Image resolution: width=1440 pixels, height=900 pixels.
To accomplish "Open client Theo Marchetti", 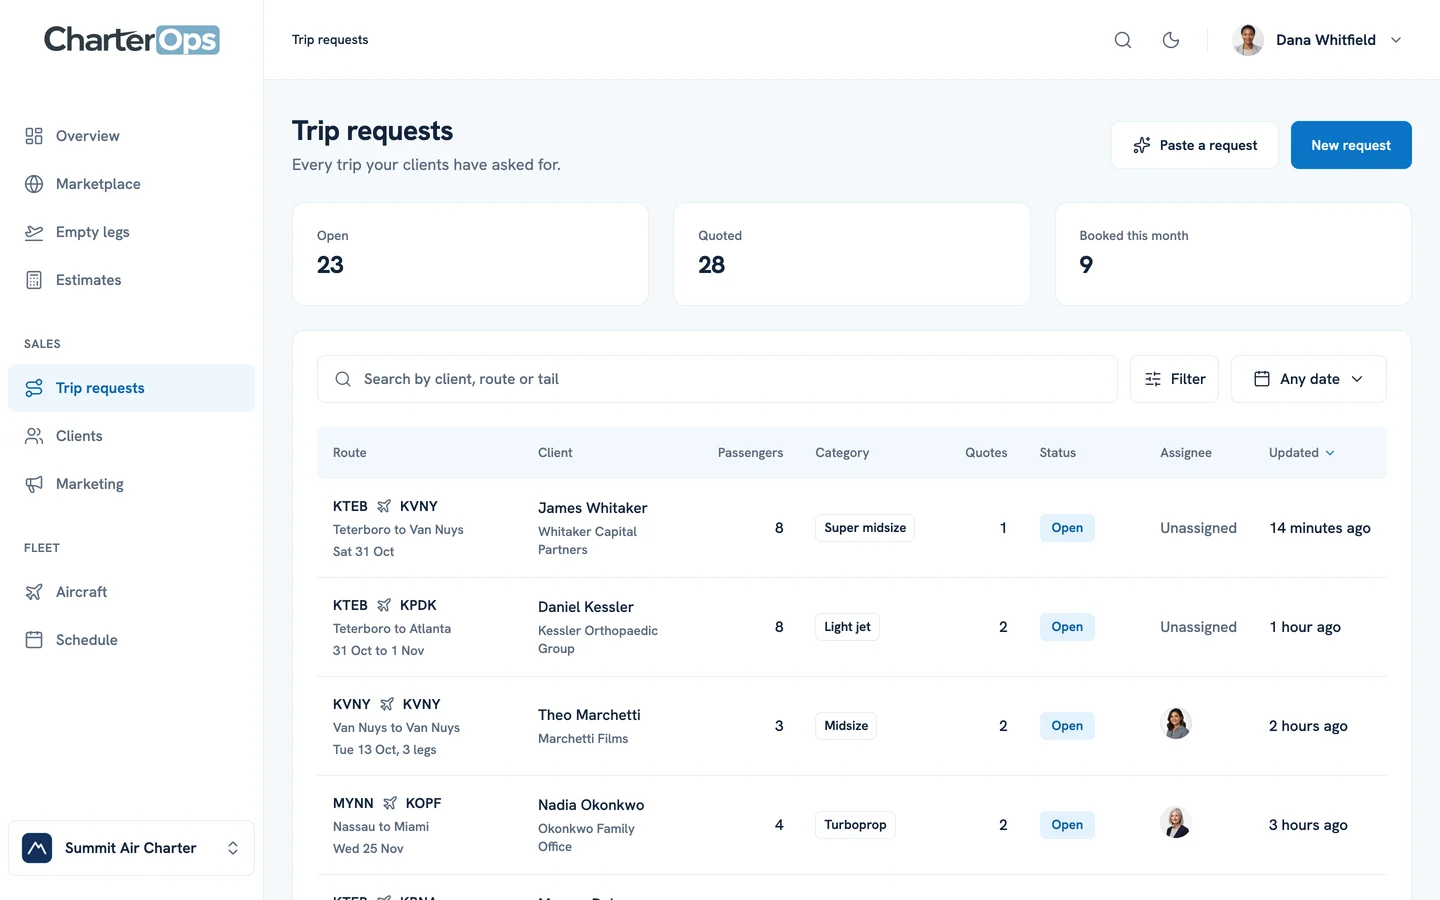I will tap(589, 715).
